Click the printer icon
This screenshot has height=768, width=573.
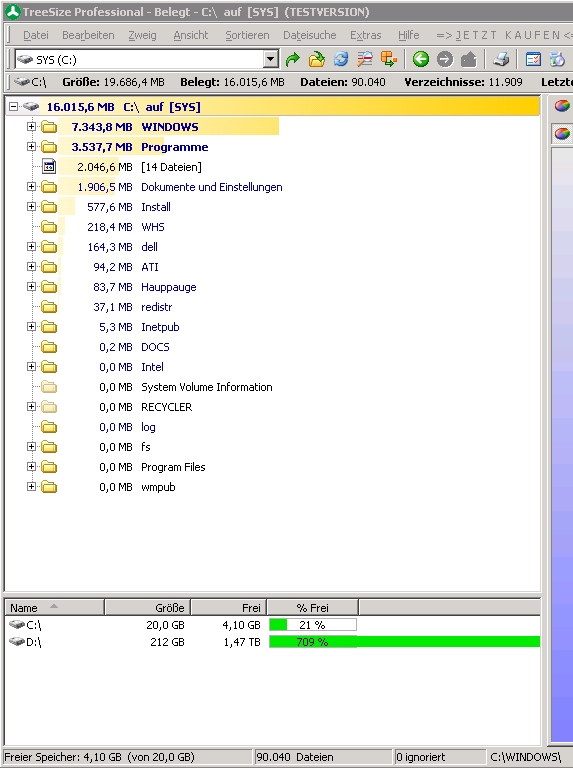501,60
